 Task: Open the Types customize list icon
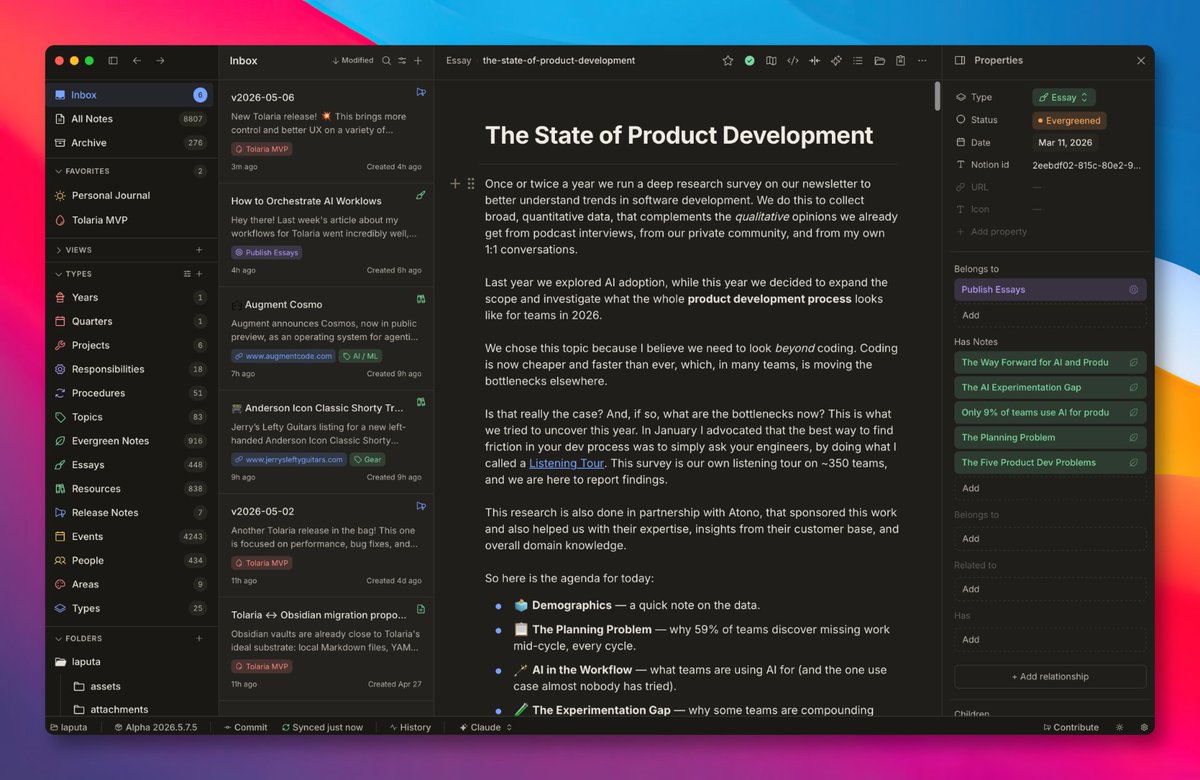[187, 274]
